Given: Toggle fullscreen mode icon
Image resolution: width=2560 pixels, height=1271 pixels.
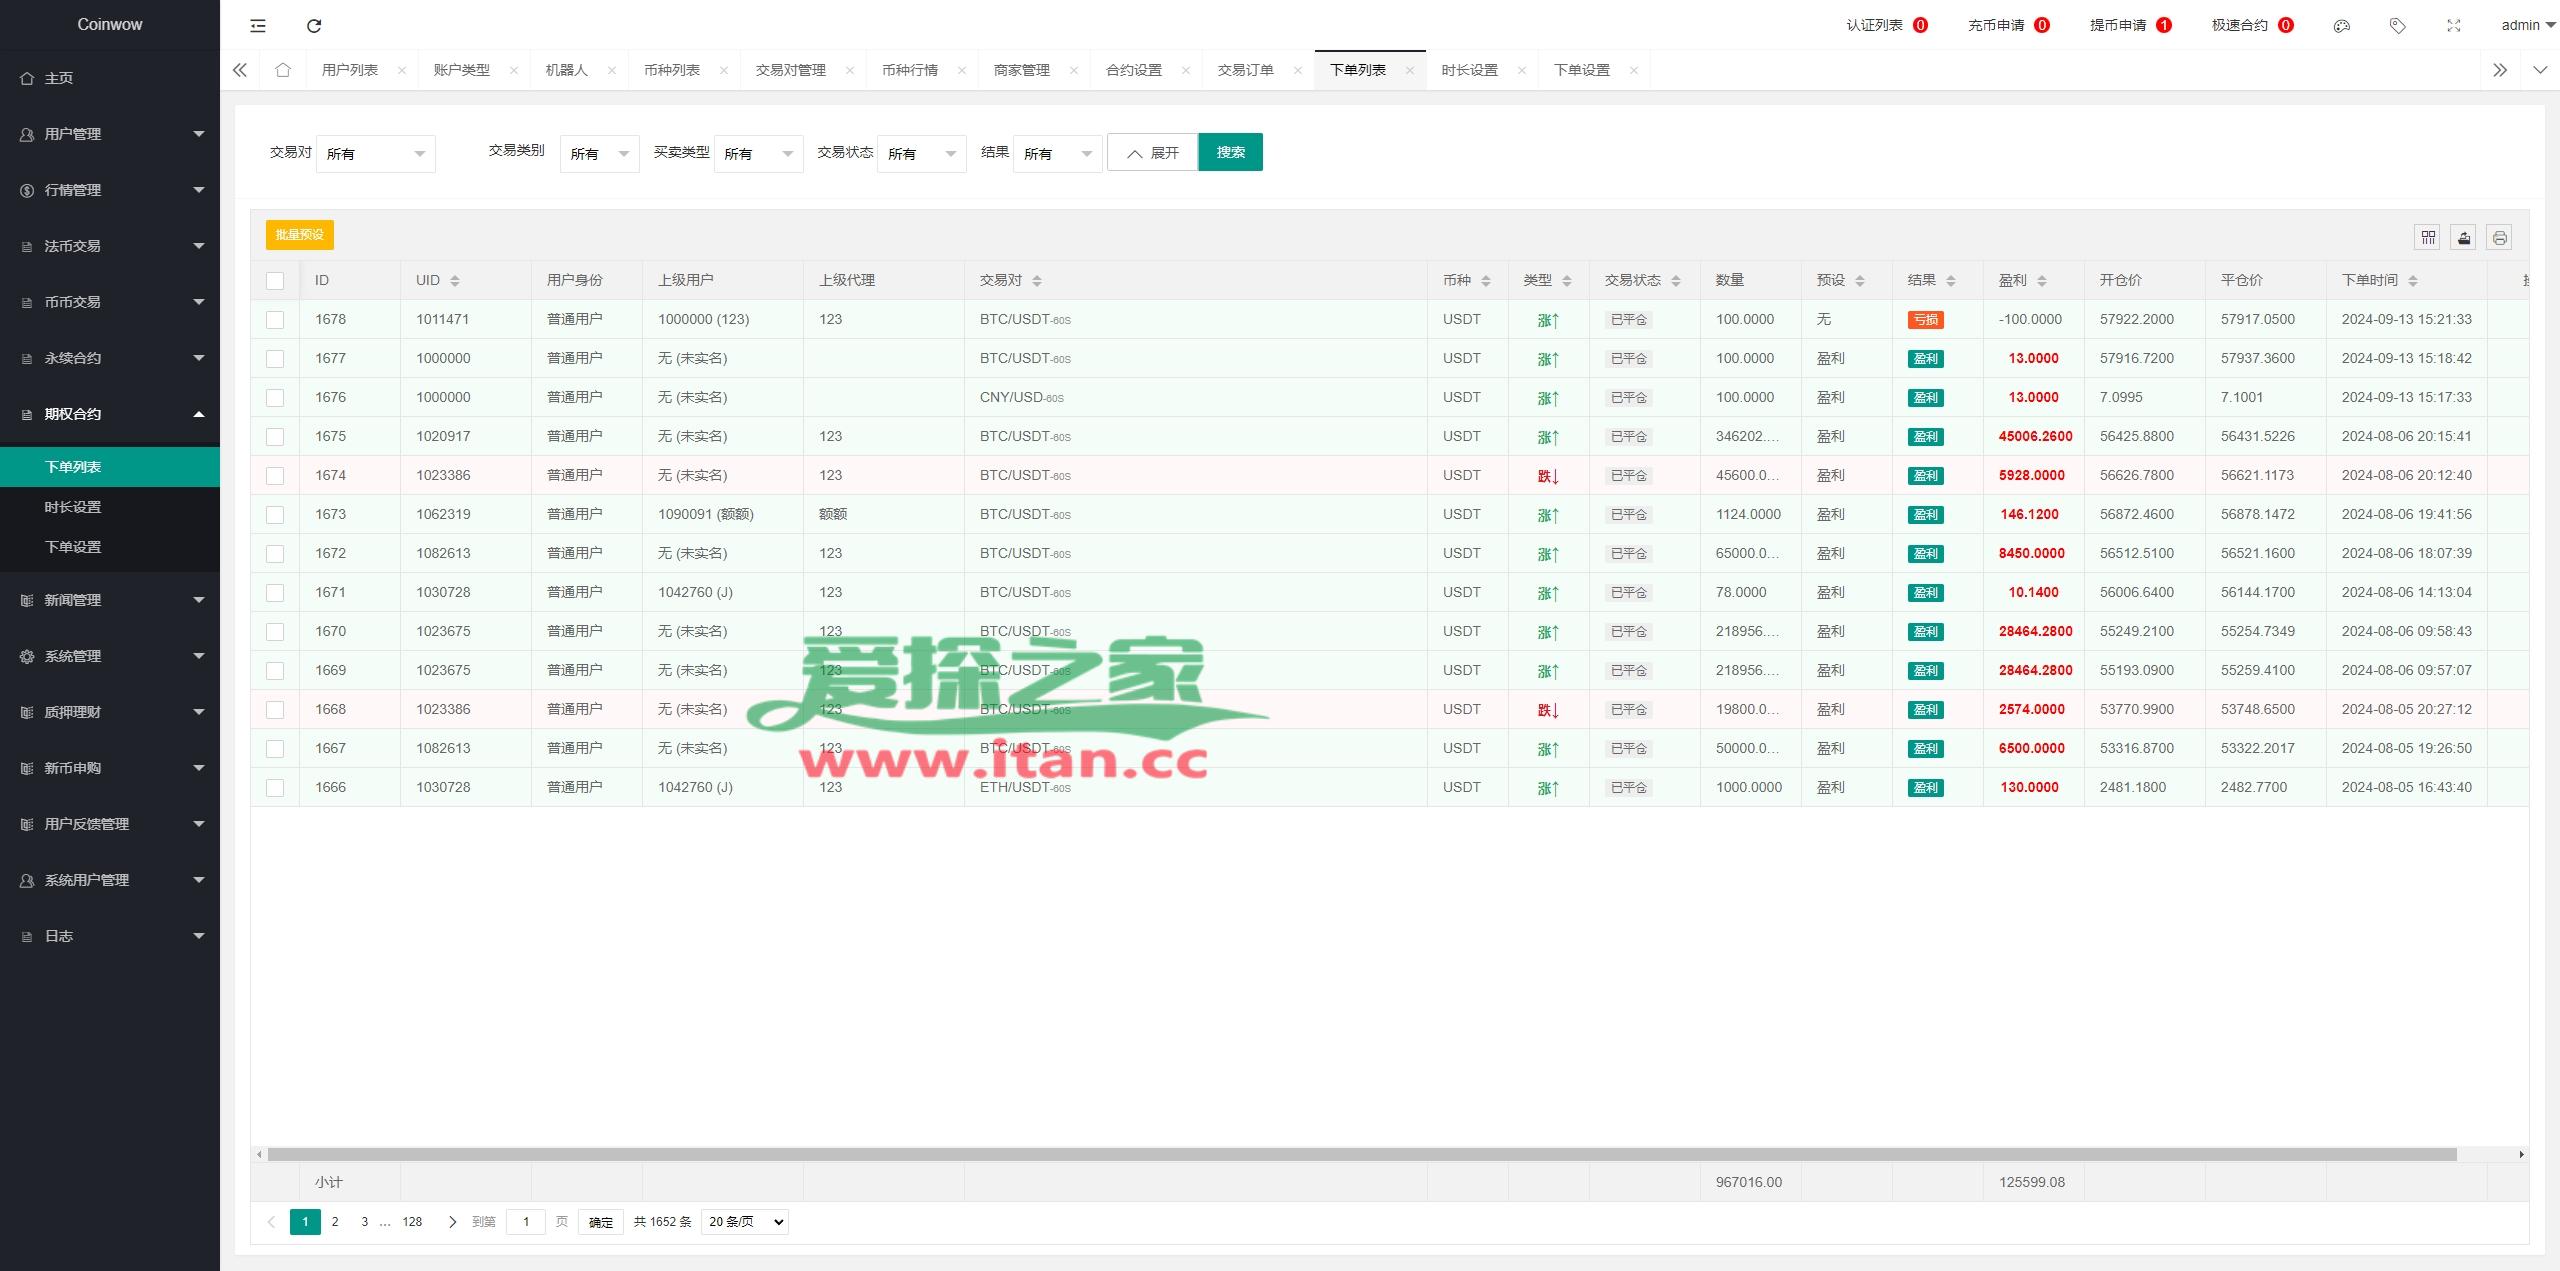Looking at the screenshot, I should click(x=2453, y=26).
